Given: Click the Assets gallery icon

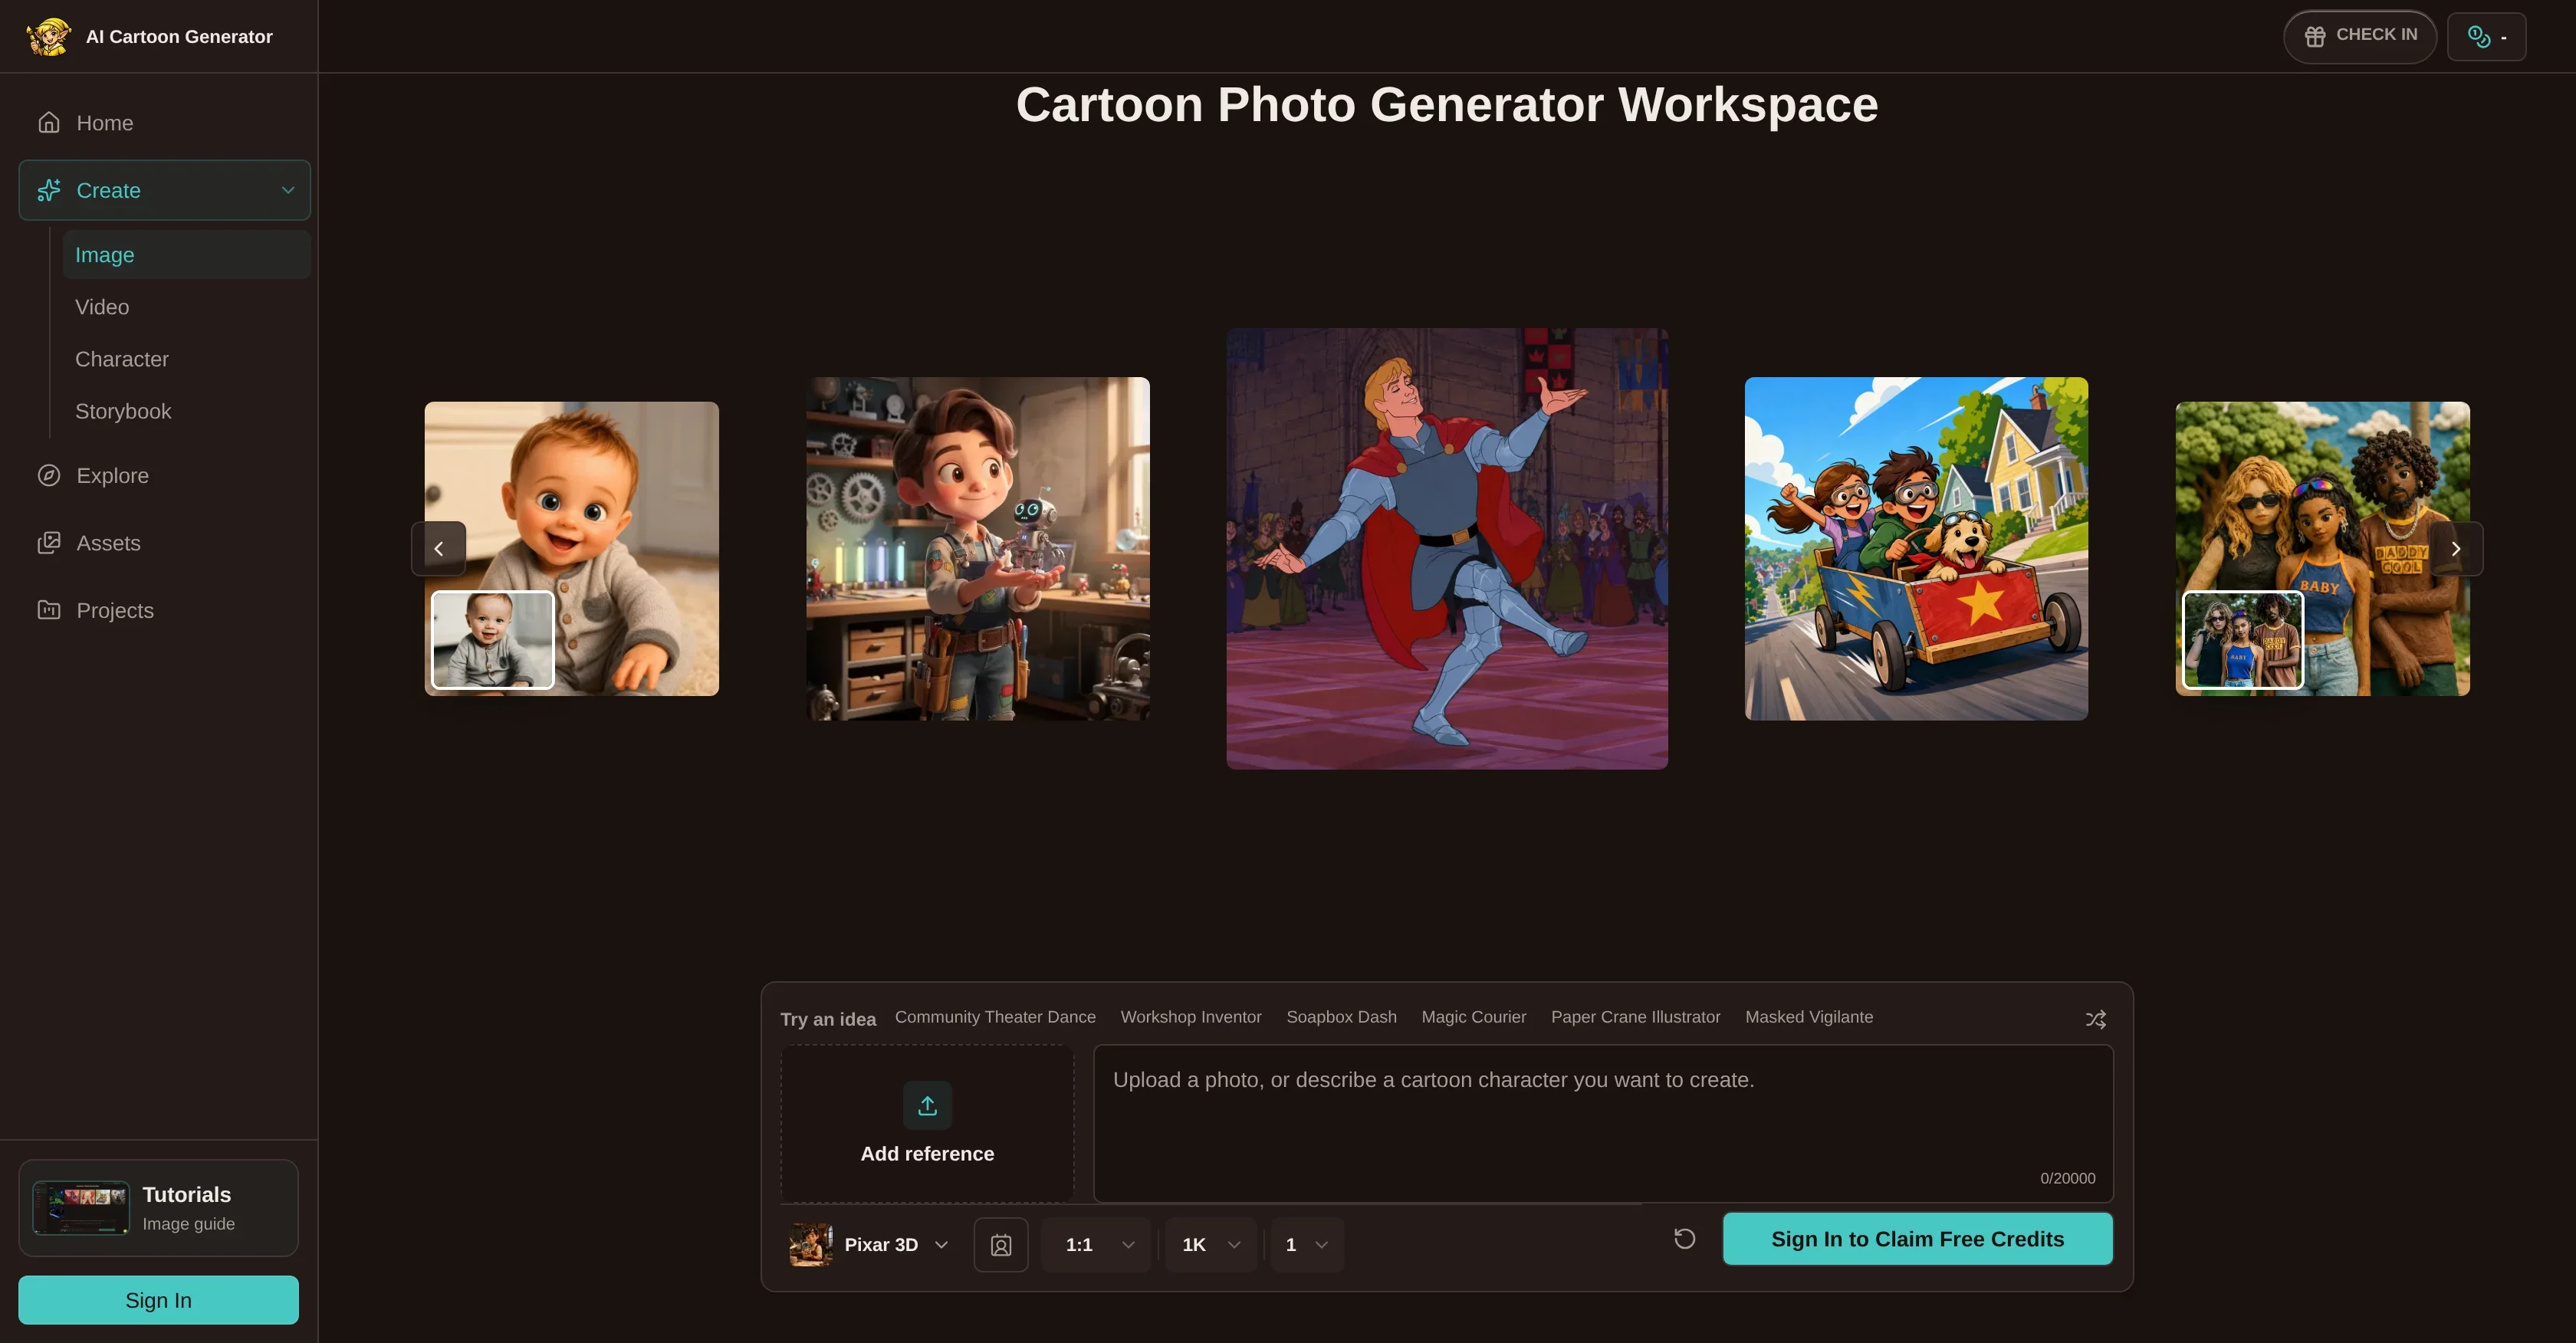Looking at the screenshot, I should tap(49, 543).
